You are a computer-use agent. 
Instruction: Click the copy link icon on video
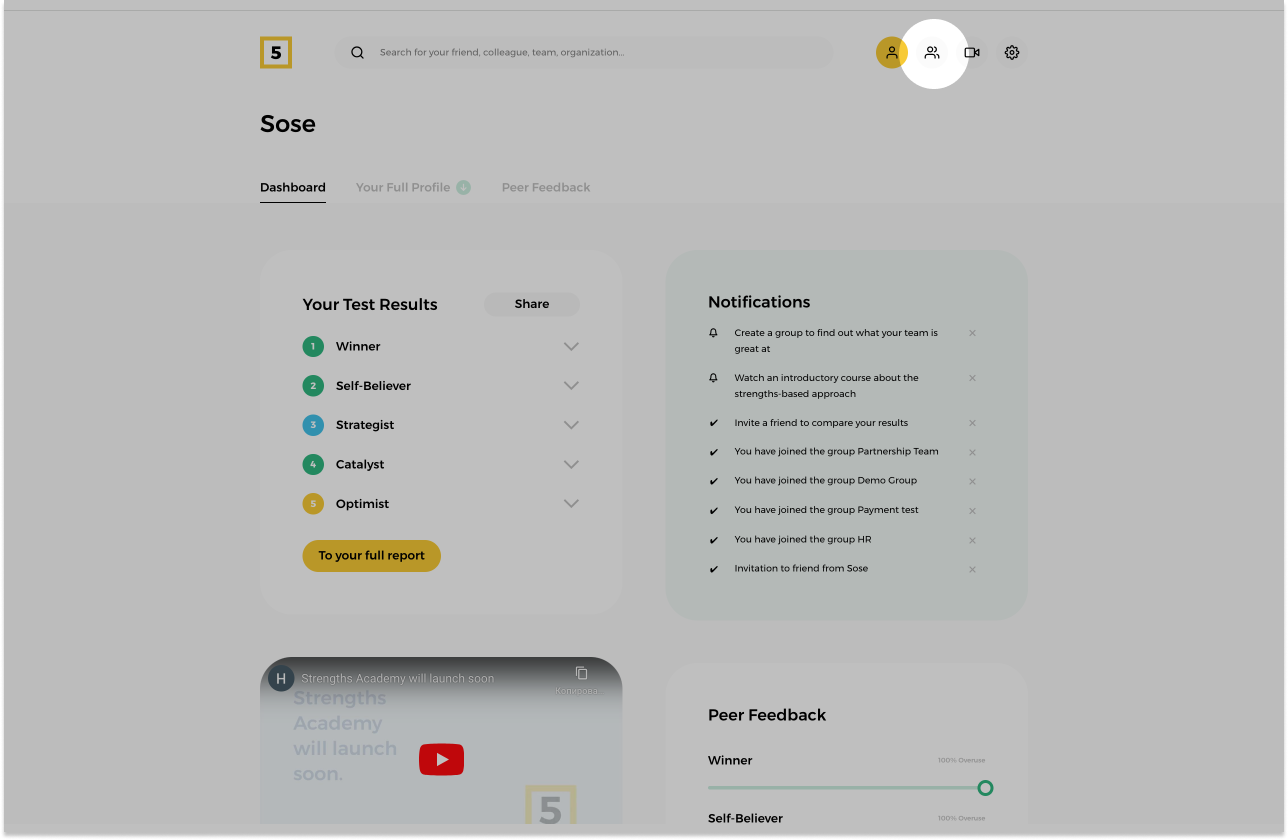coord(581,673)
